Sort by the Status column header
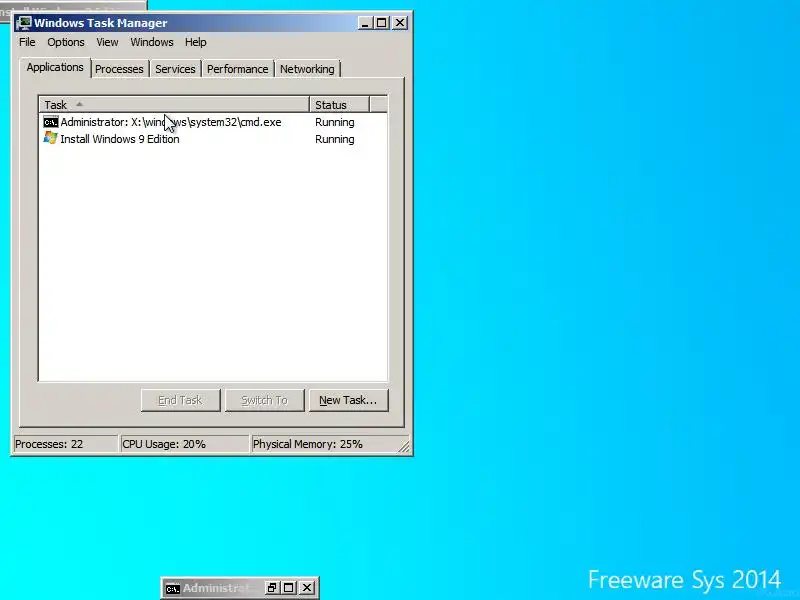This screenshot has height=600, width=800. (339, 105)
